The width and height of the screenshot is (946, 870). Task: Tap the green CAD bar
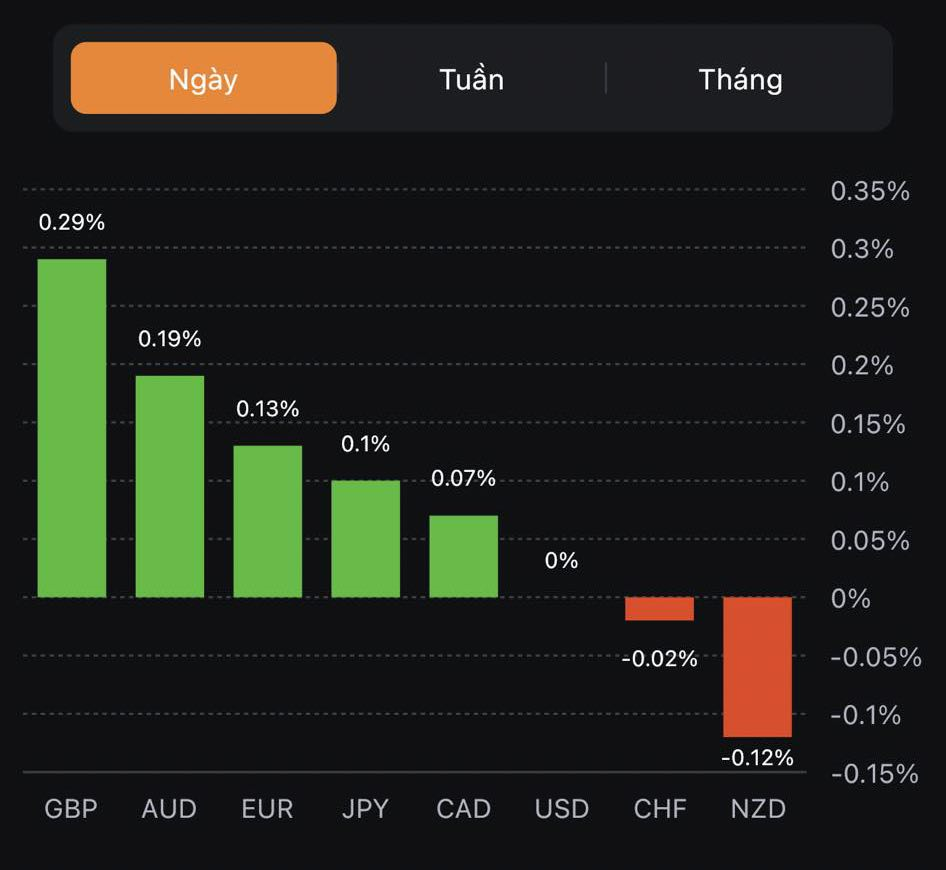(464, 556)
